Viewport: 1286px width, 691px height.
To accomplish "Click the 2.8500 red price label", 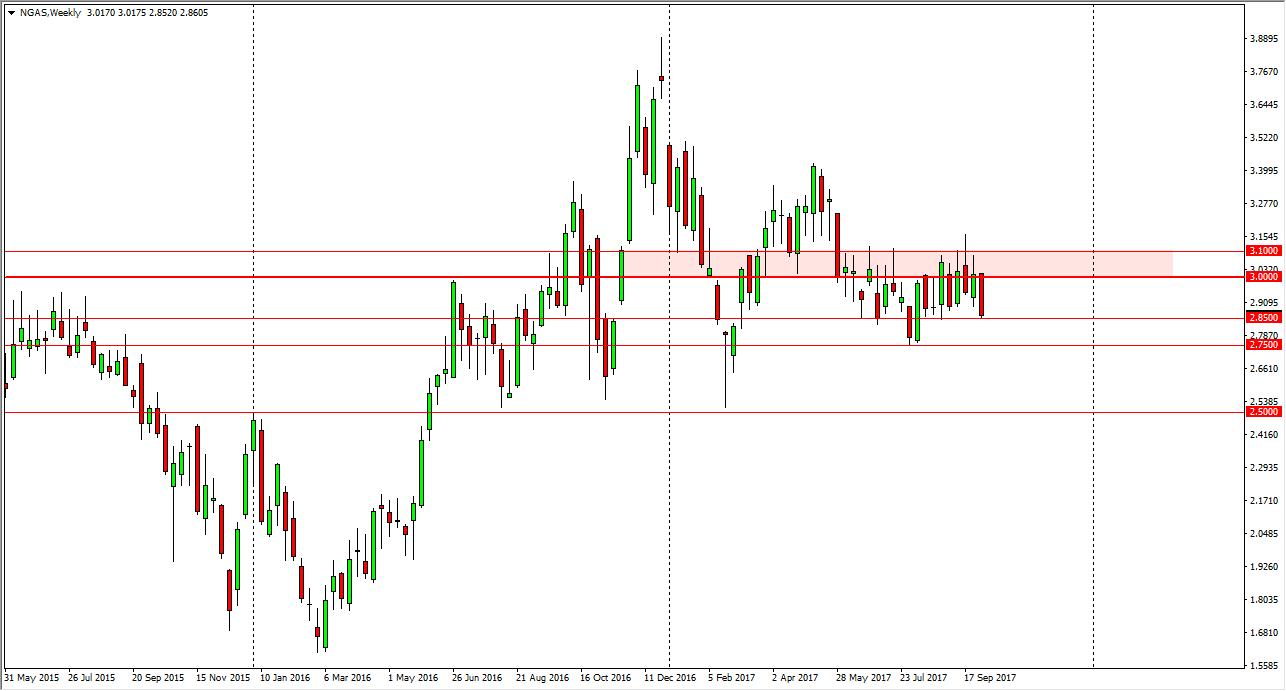I will [1262, 318].
